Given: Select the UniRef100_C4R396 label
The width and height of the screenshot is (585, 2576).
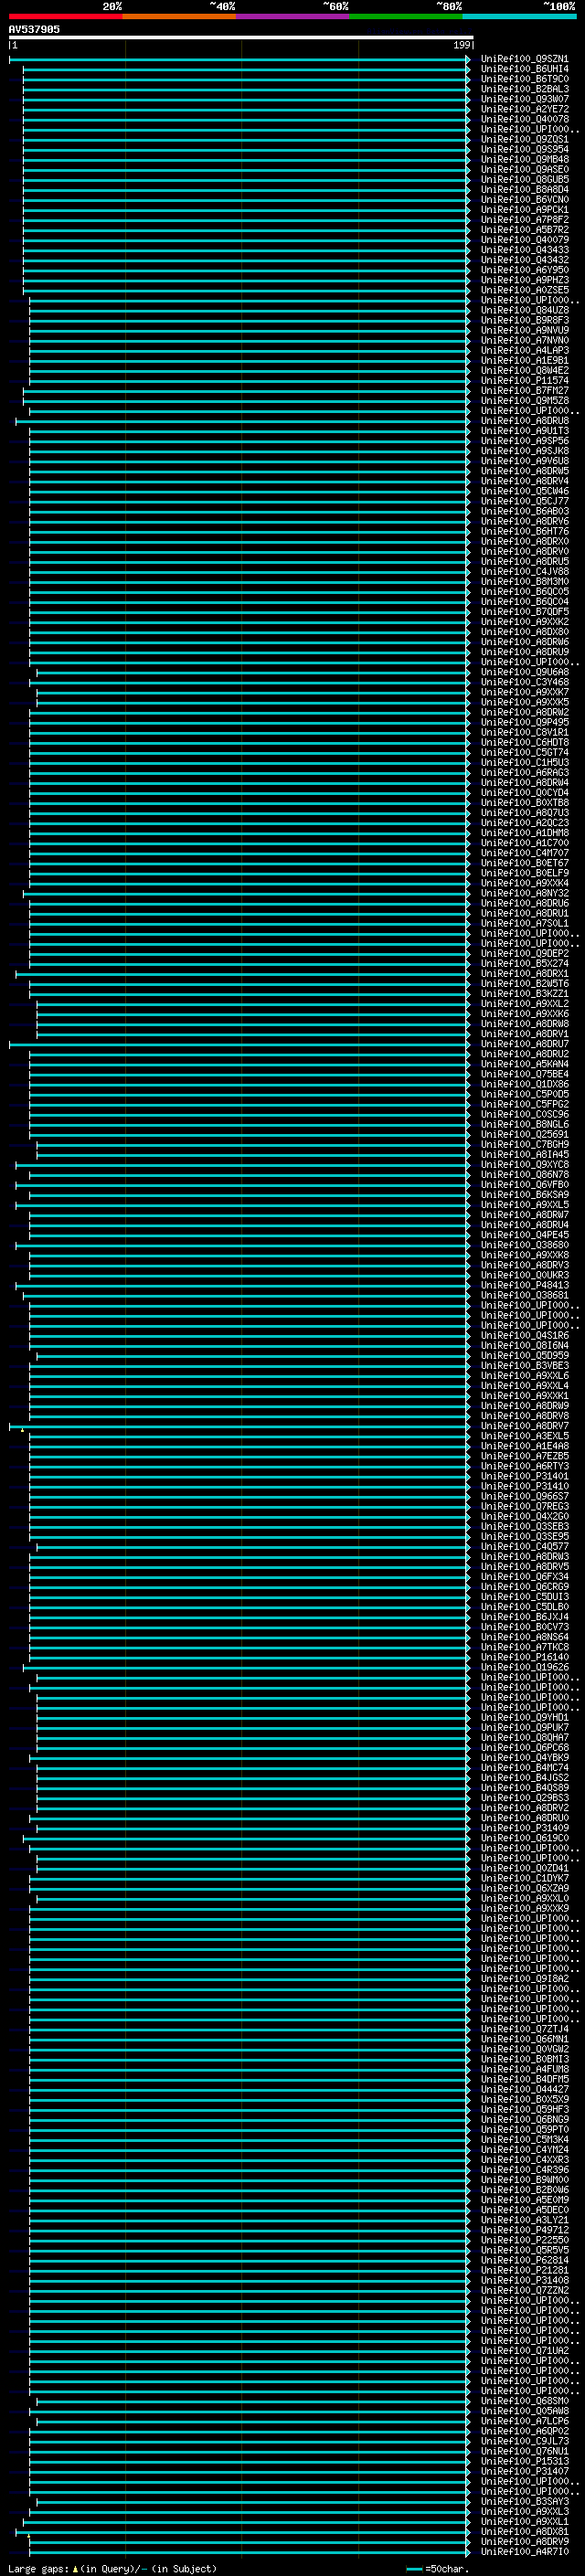Looking at the screenshot, I should (x=525, y=2170).
